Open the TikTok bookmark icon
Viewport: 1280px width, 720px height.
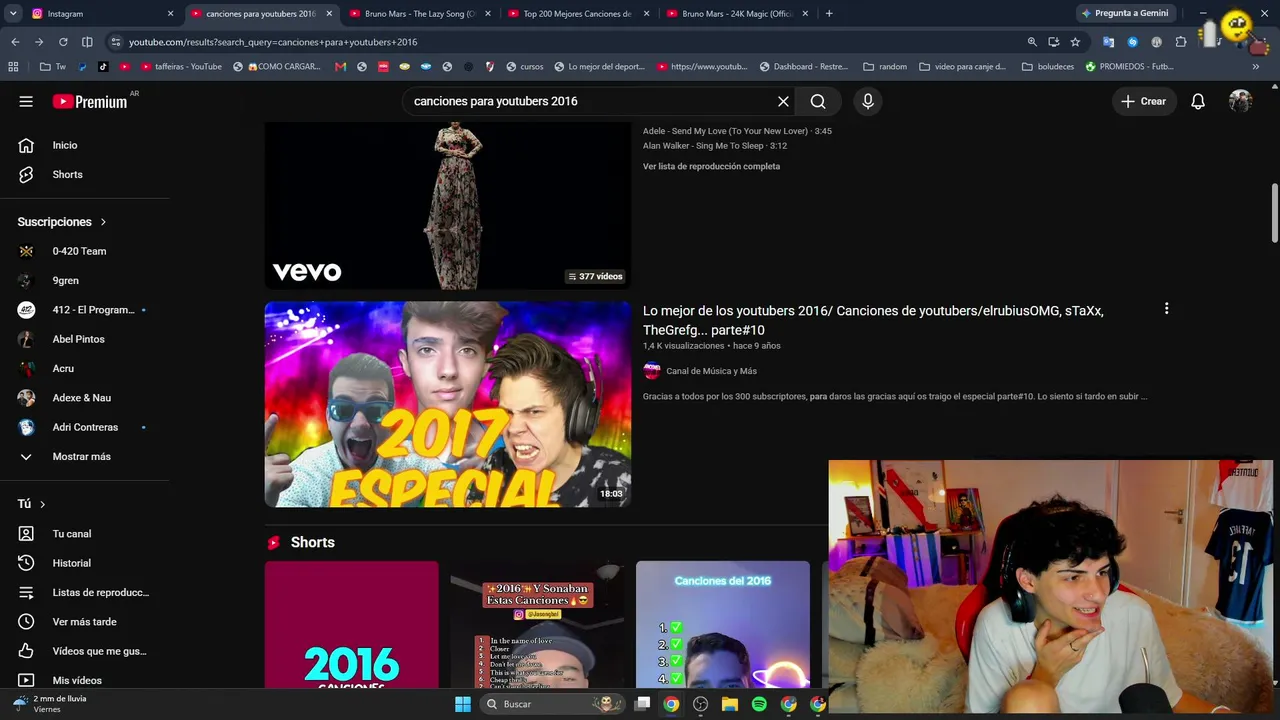[102, 67]
